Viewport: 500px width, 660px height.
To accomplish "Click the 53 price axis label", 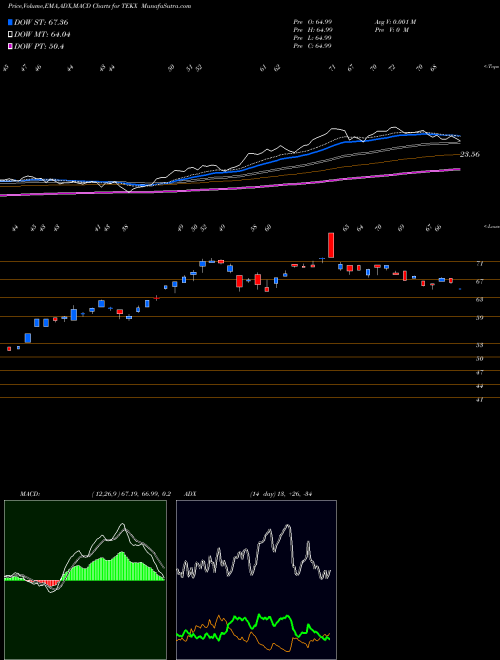I will 479,346.
